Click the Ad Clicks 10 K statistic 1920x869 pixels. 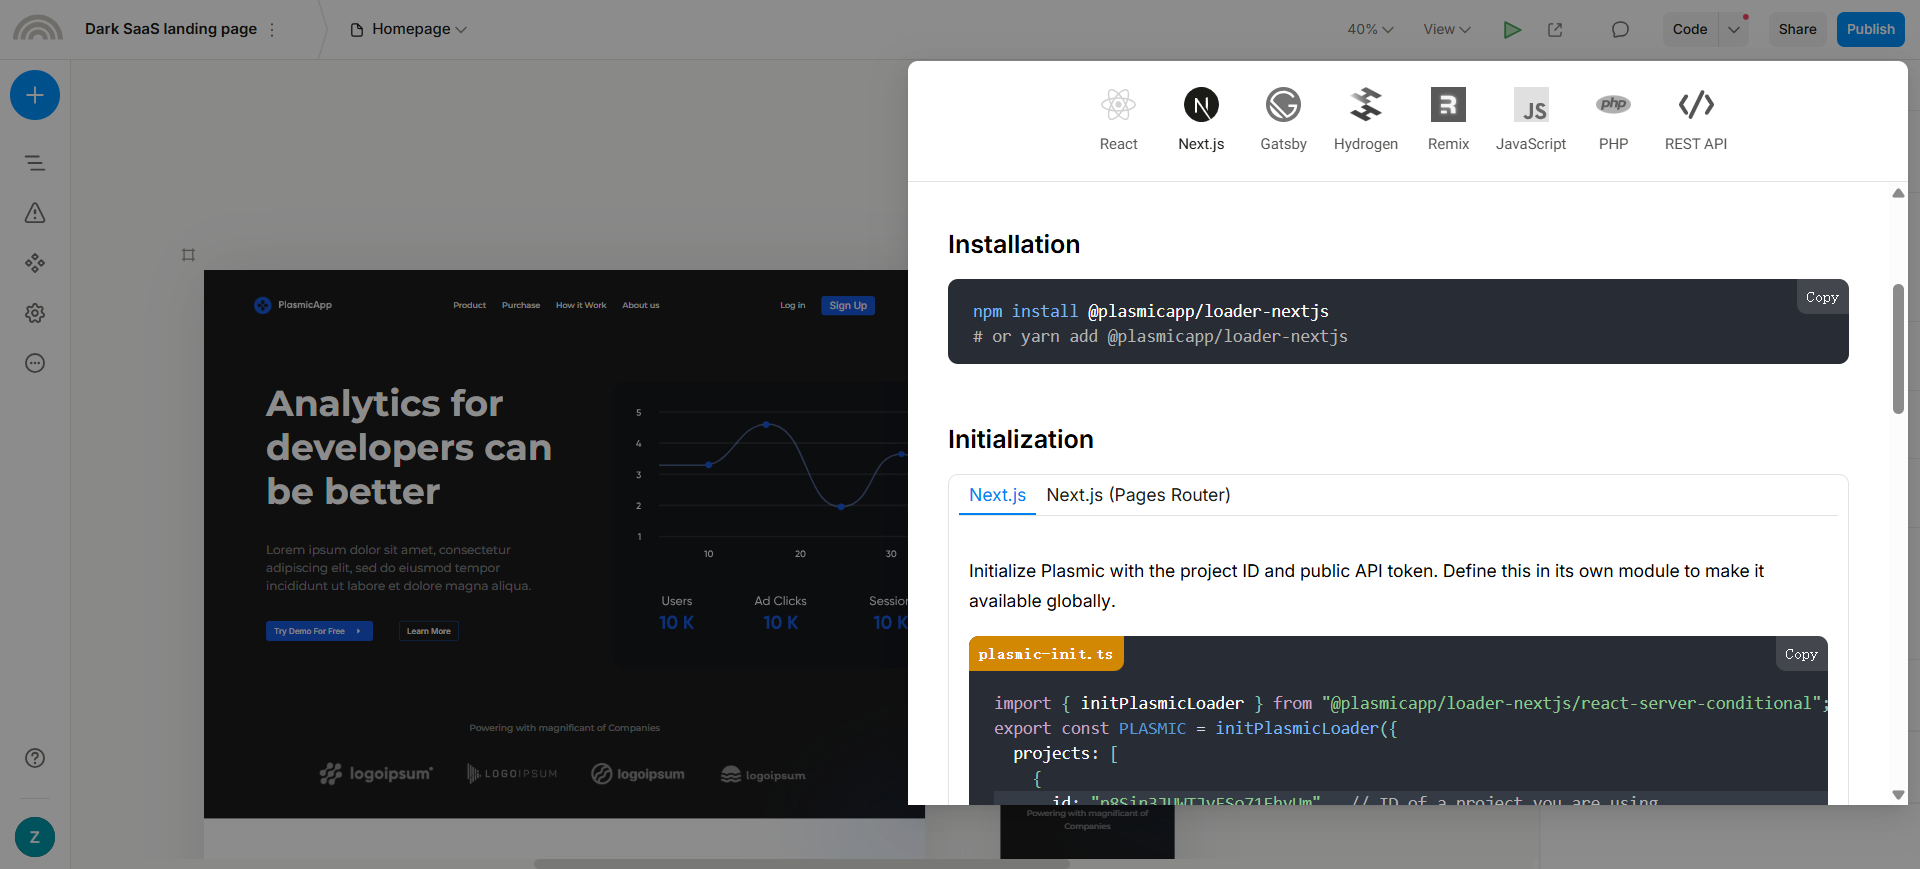click(x=780, y=612)
